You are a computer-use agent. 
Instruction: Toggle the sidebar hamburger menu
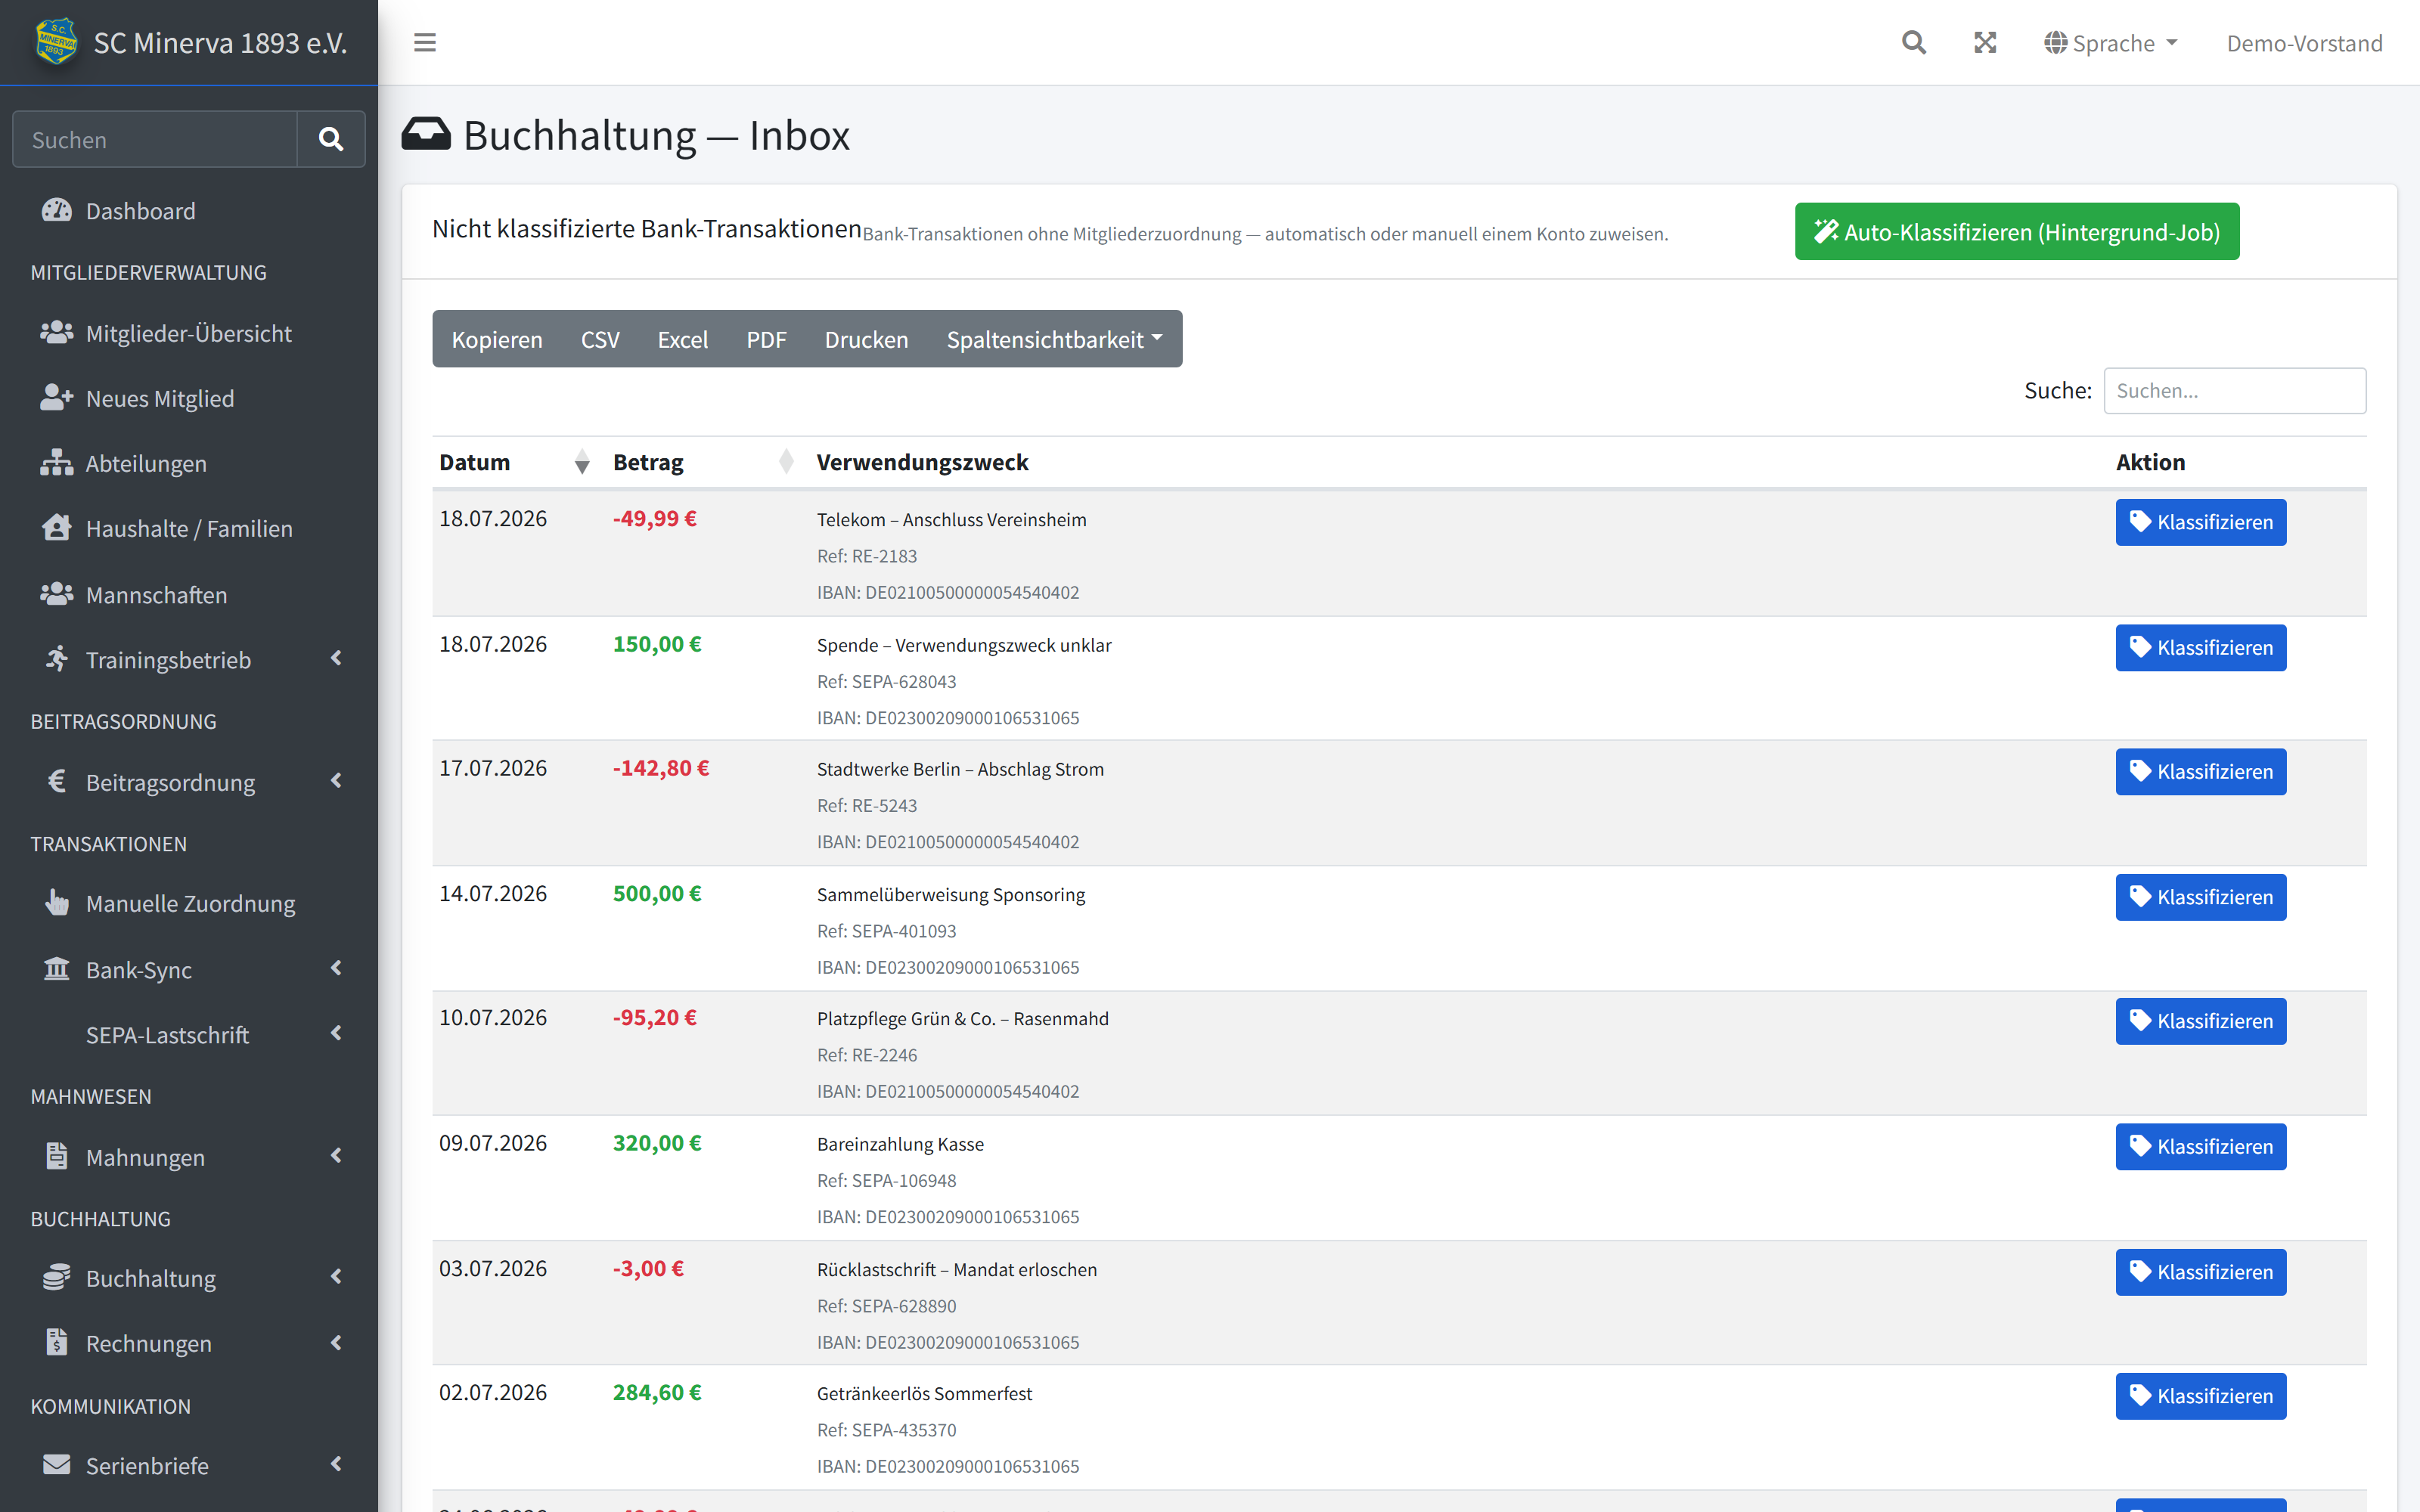[425, 43]
